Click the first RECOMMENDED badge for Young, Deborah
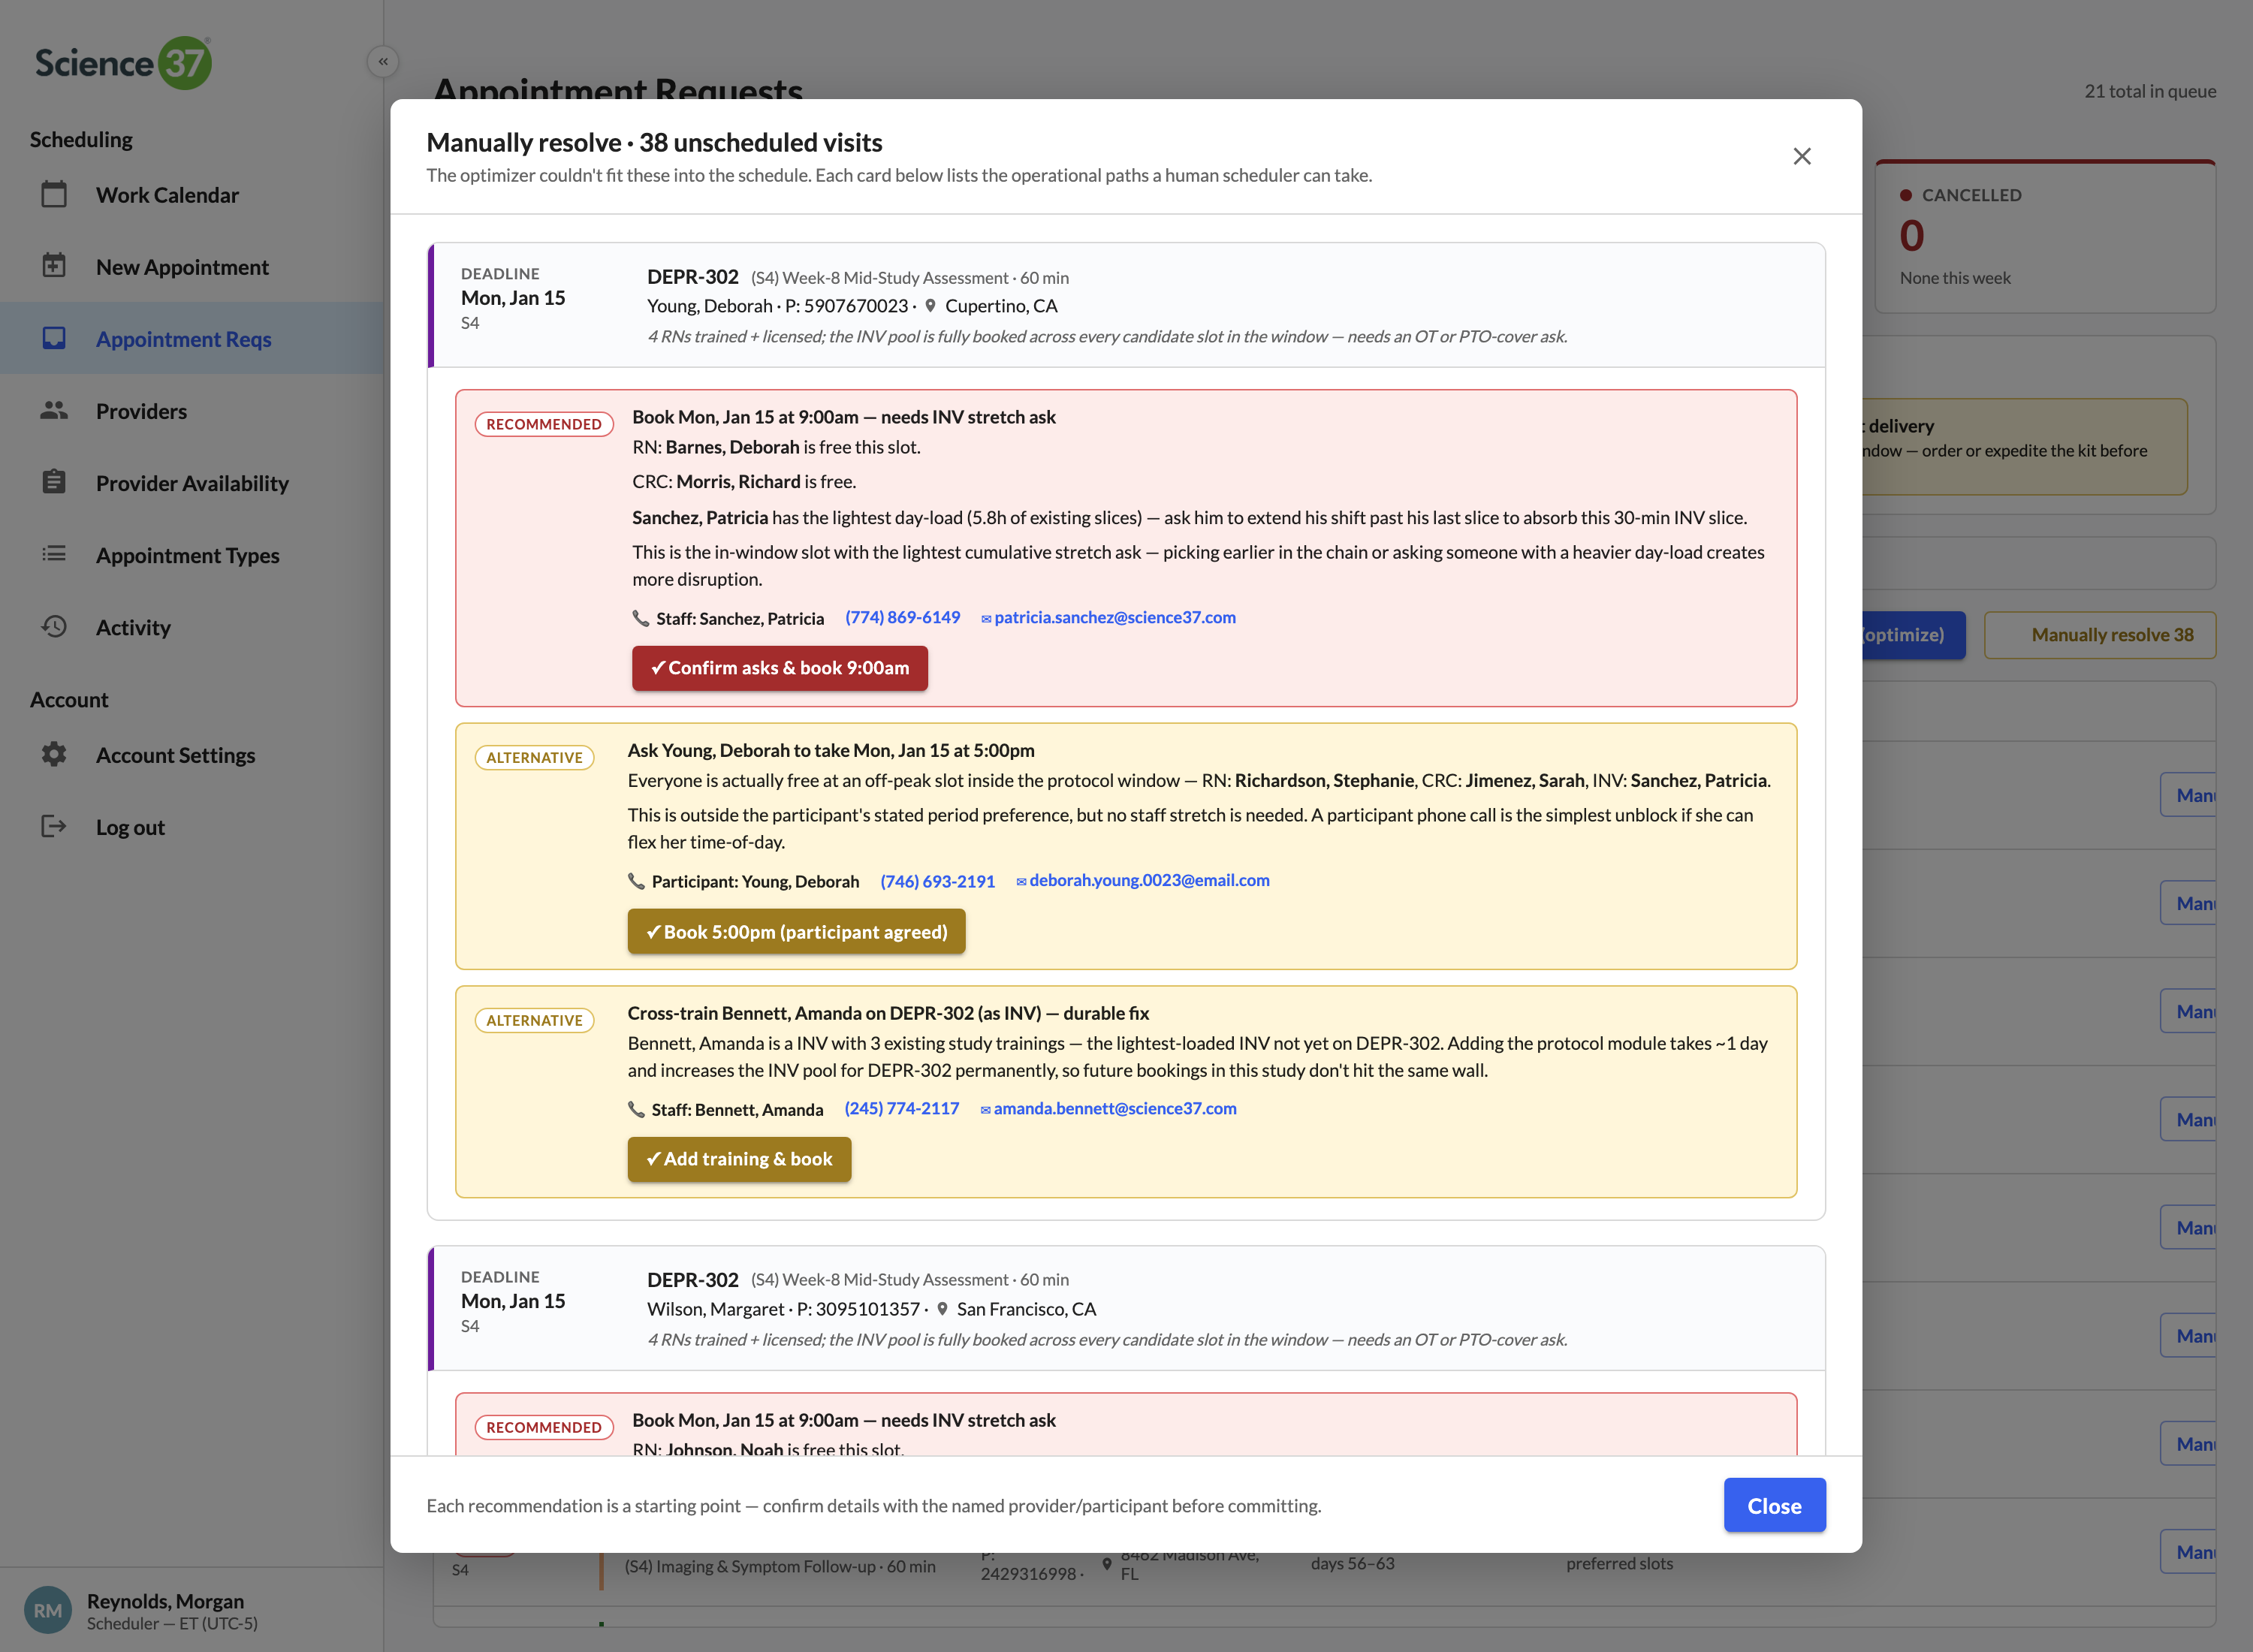Image resolution: width=2253 pixels, height=1652 pixels. pos(544,424)
